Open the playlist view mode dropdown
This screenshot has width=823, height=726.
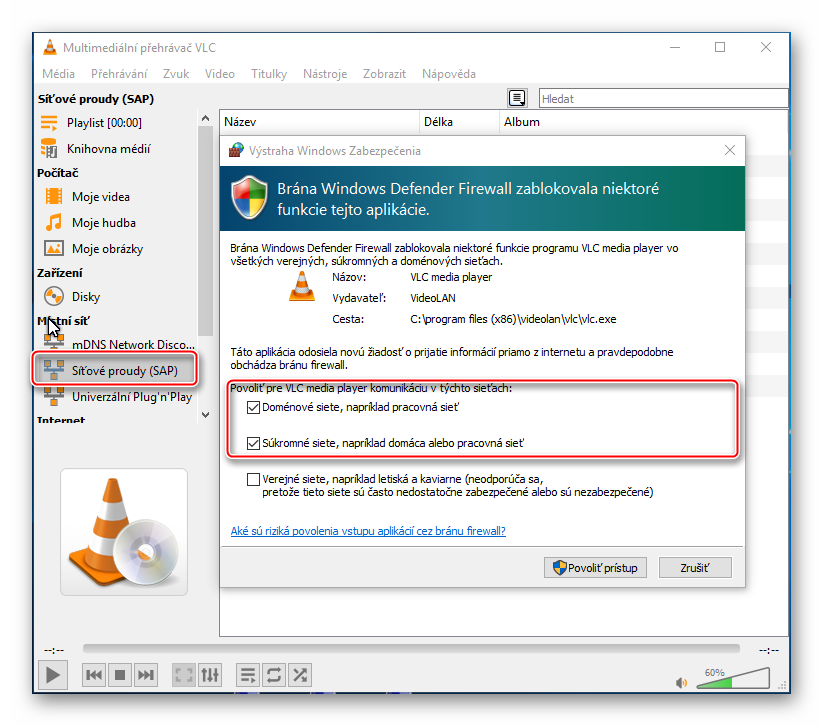pos(517,98)
